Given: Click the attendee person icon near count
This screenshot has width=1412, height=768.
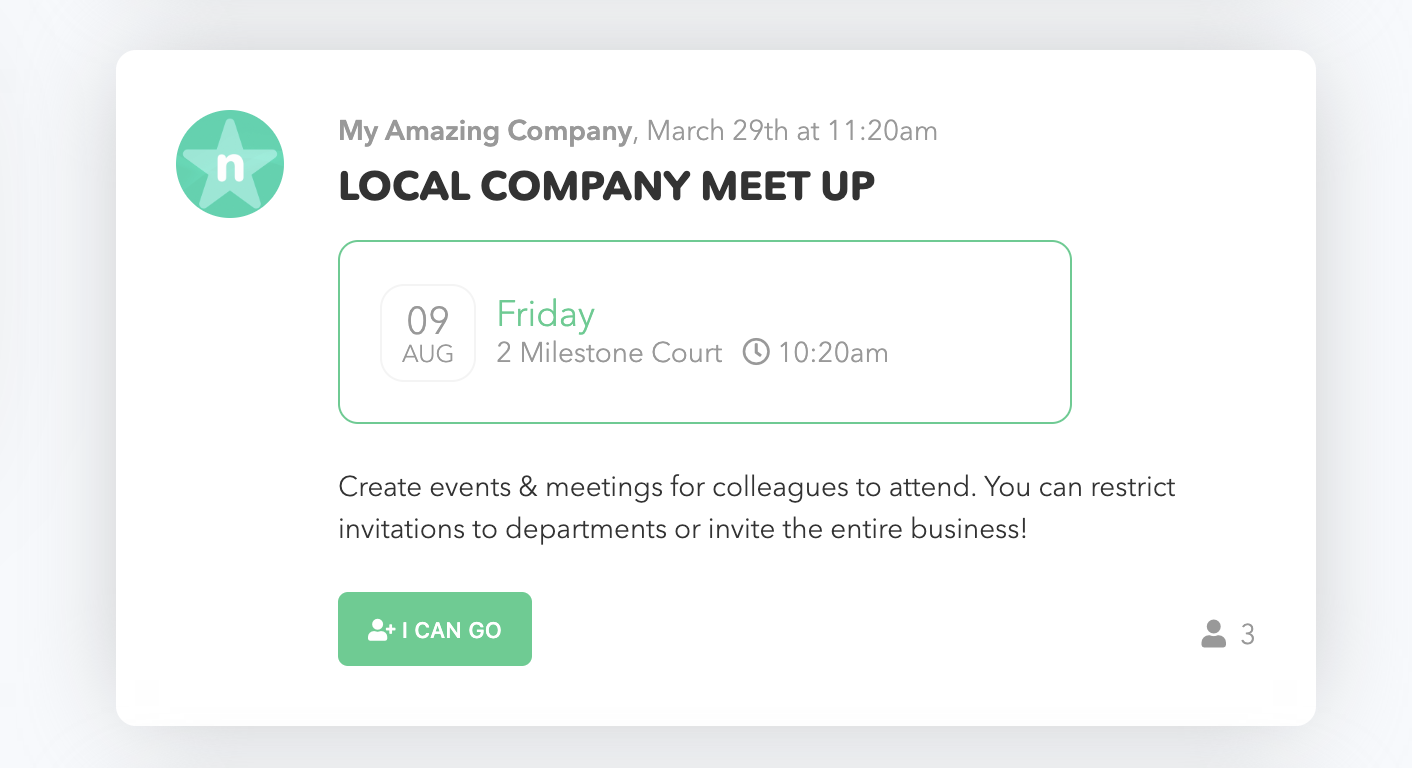Looking at the screenshot, I should tap(1213, 634).
